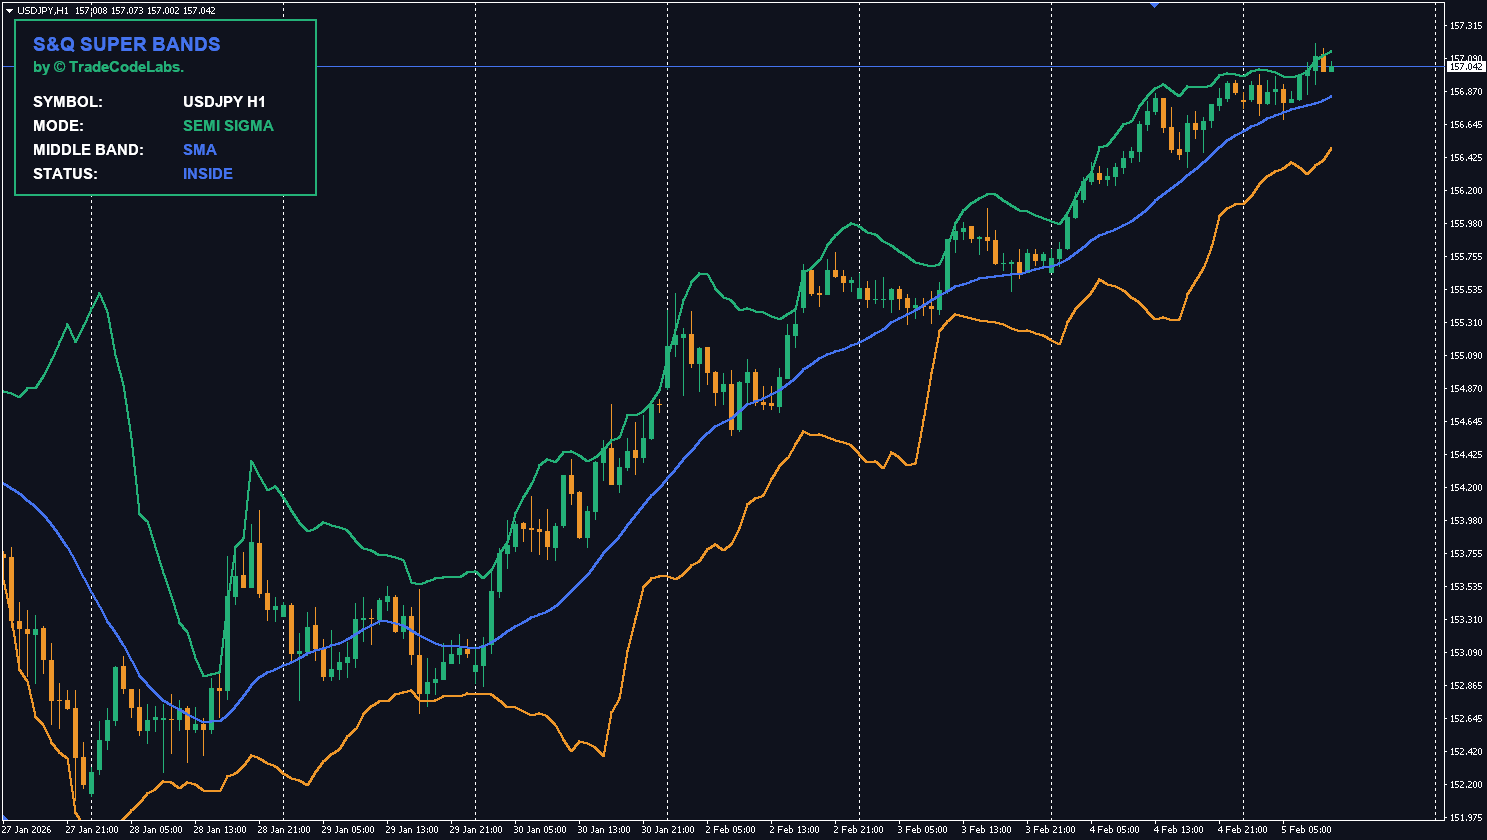
Task: Click the SMA middle band value
Action: 200,150
